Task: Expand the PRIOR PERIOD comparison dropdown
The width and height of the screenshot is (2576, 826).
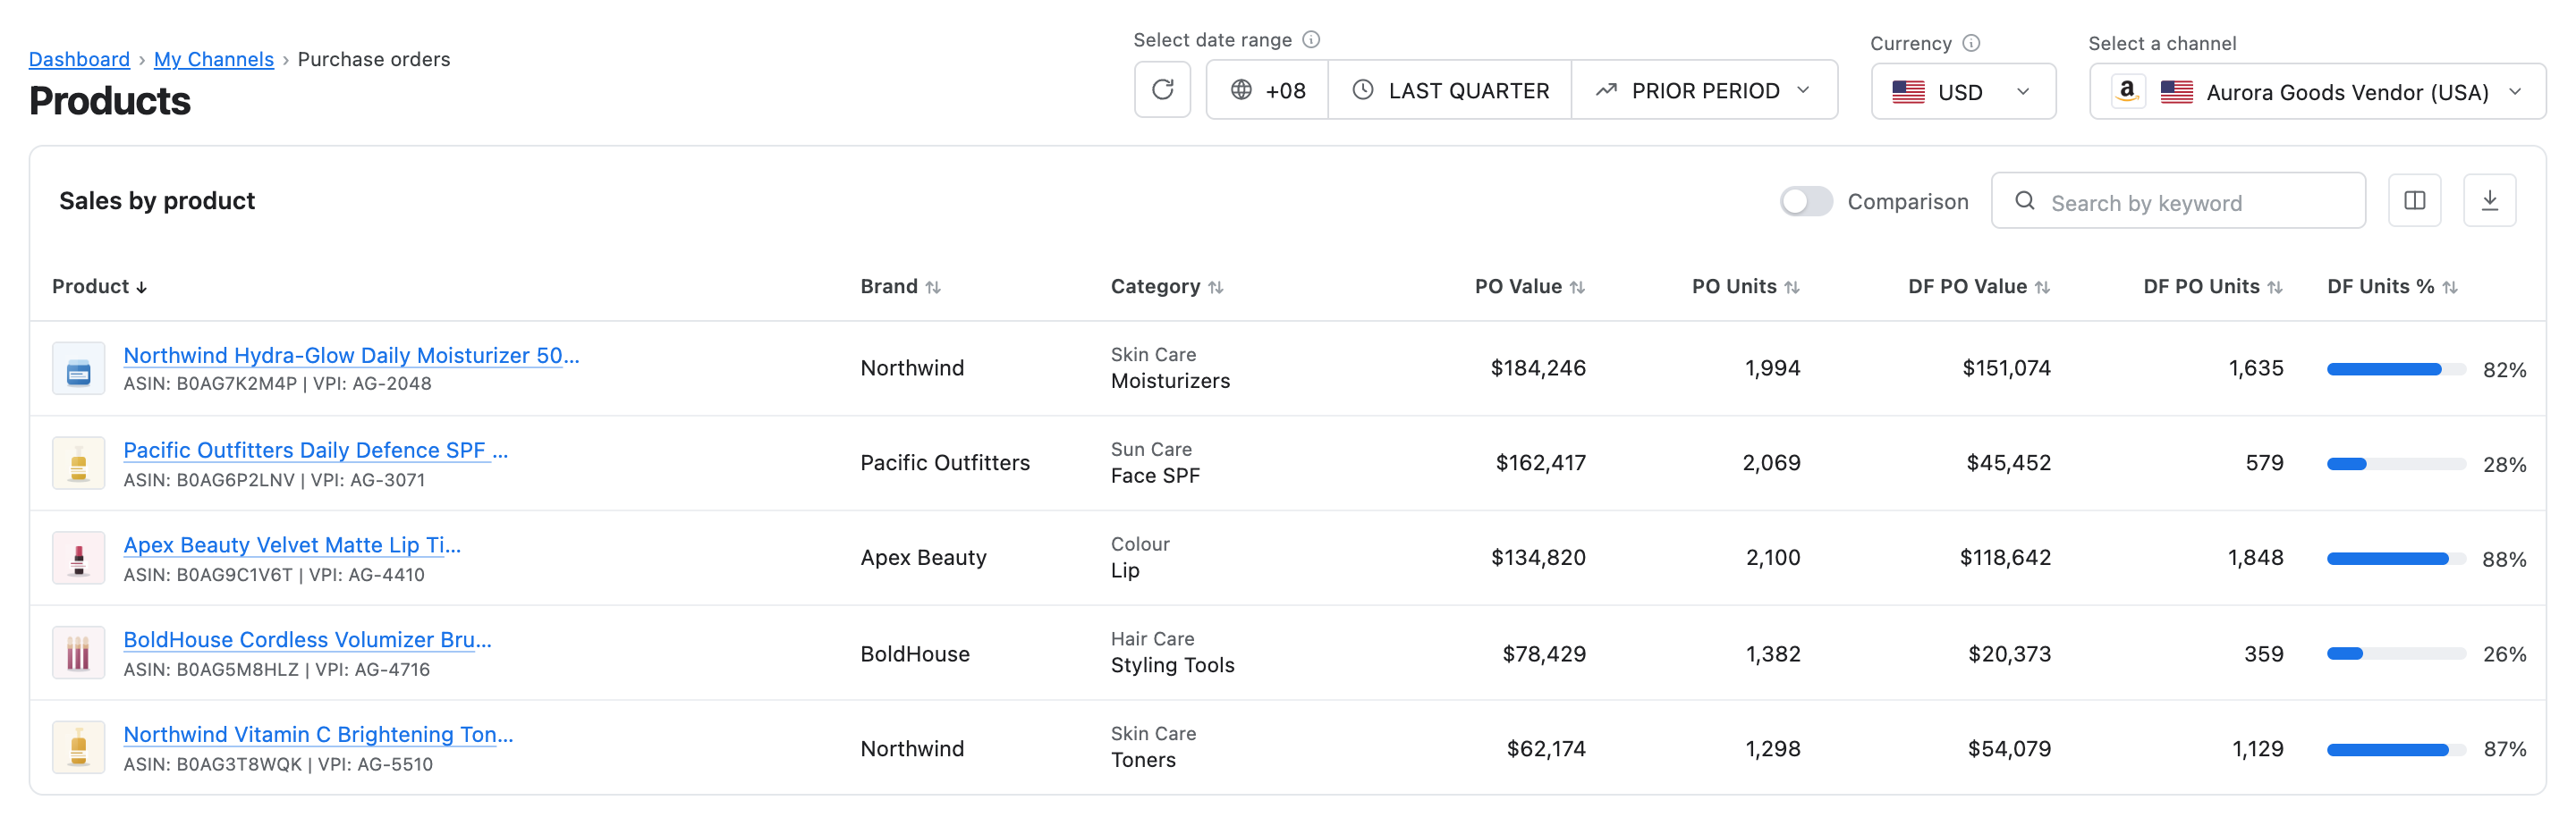Action: (1704, 90)
